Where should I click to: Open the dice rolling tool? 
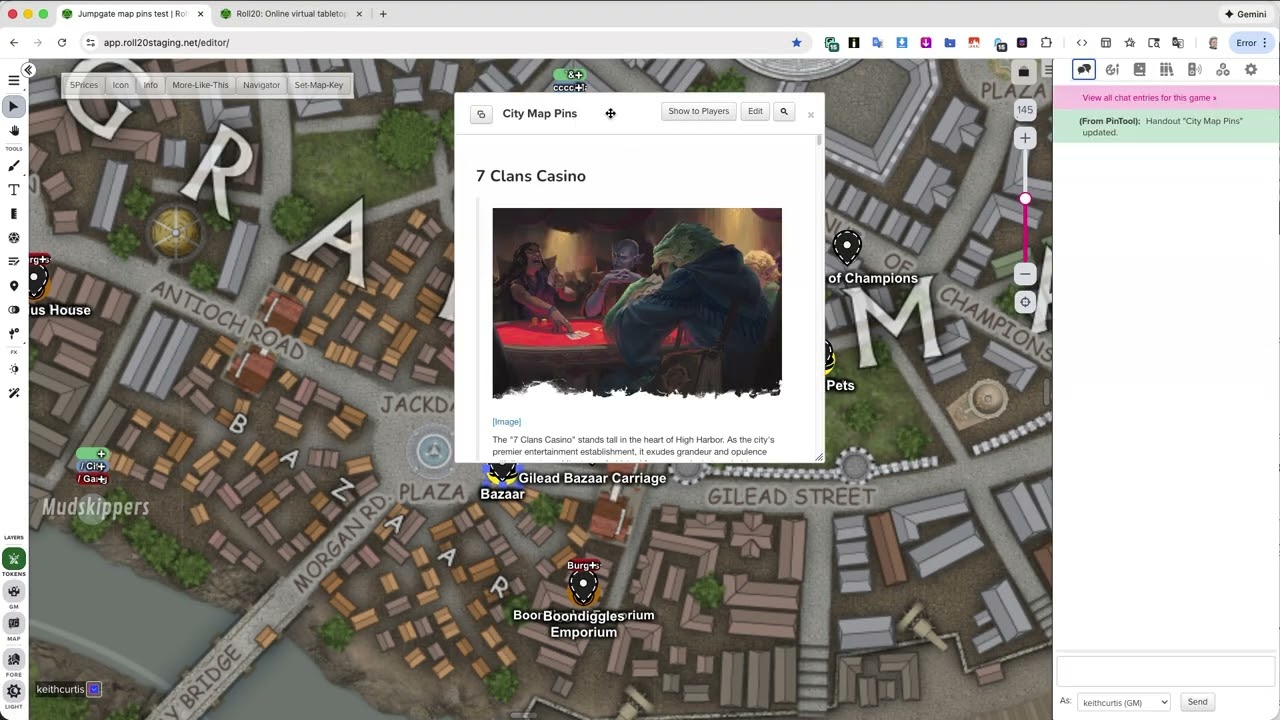click(14, 238)
